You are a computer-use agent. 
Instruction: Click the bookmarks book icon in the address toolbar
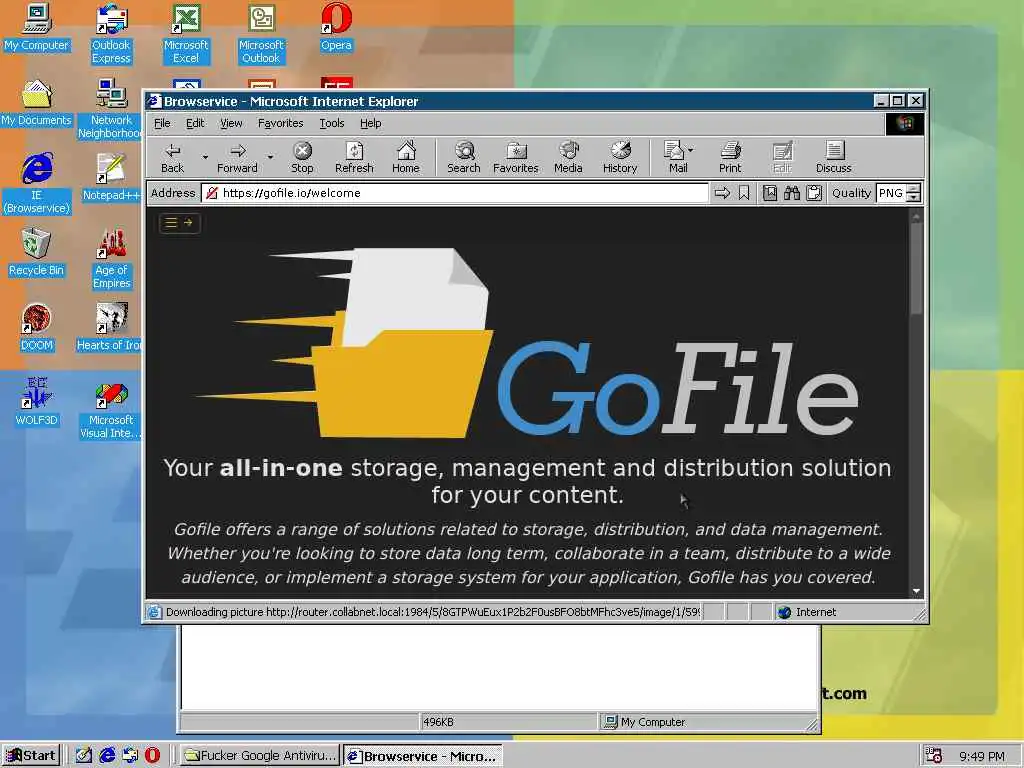tap(770, 193)
